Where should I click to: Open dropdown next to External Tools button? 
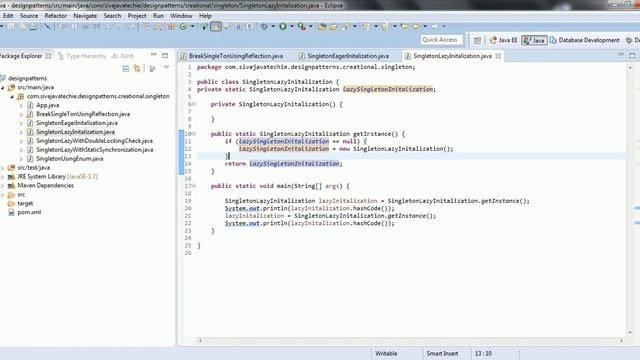(311, 27)
